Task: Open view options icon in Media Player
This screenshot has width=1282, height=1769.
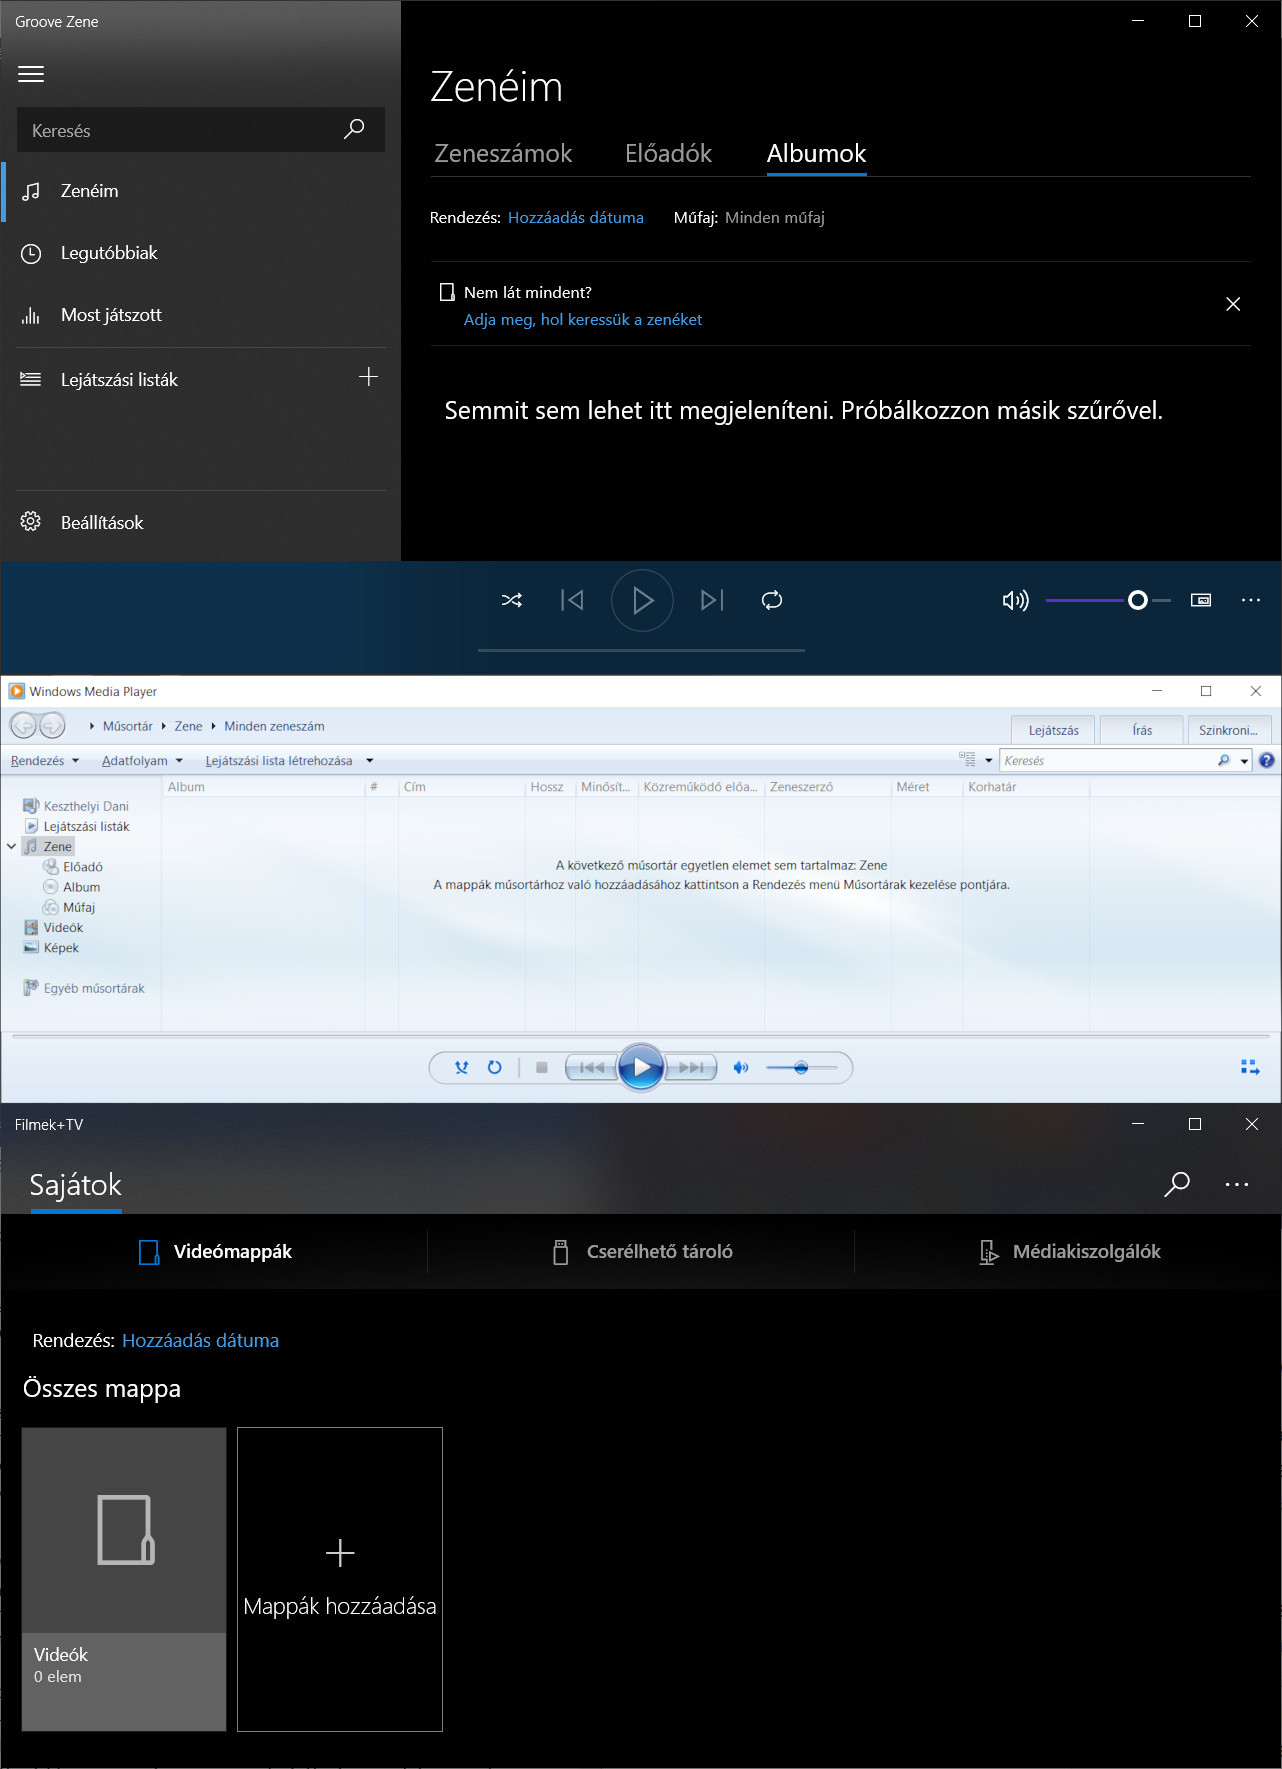Action: pos(967,760)
